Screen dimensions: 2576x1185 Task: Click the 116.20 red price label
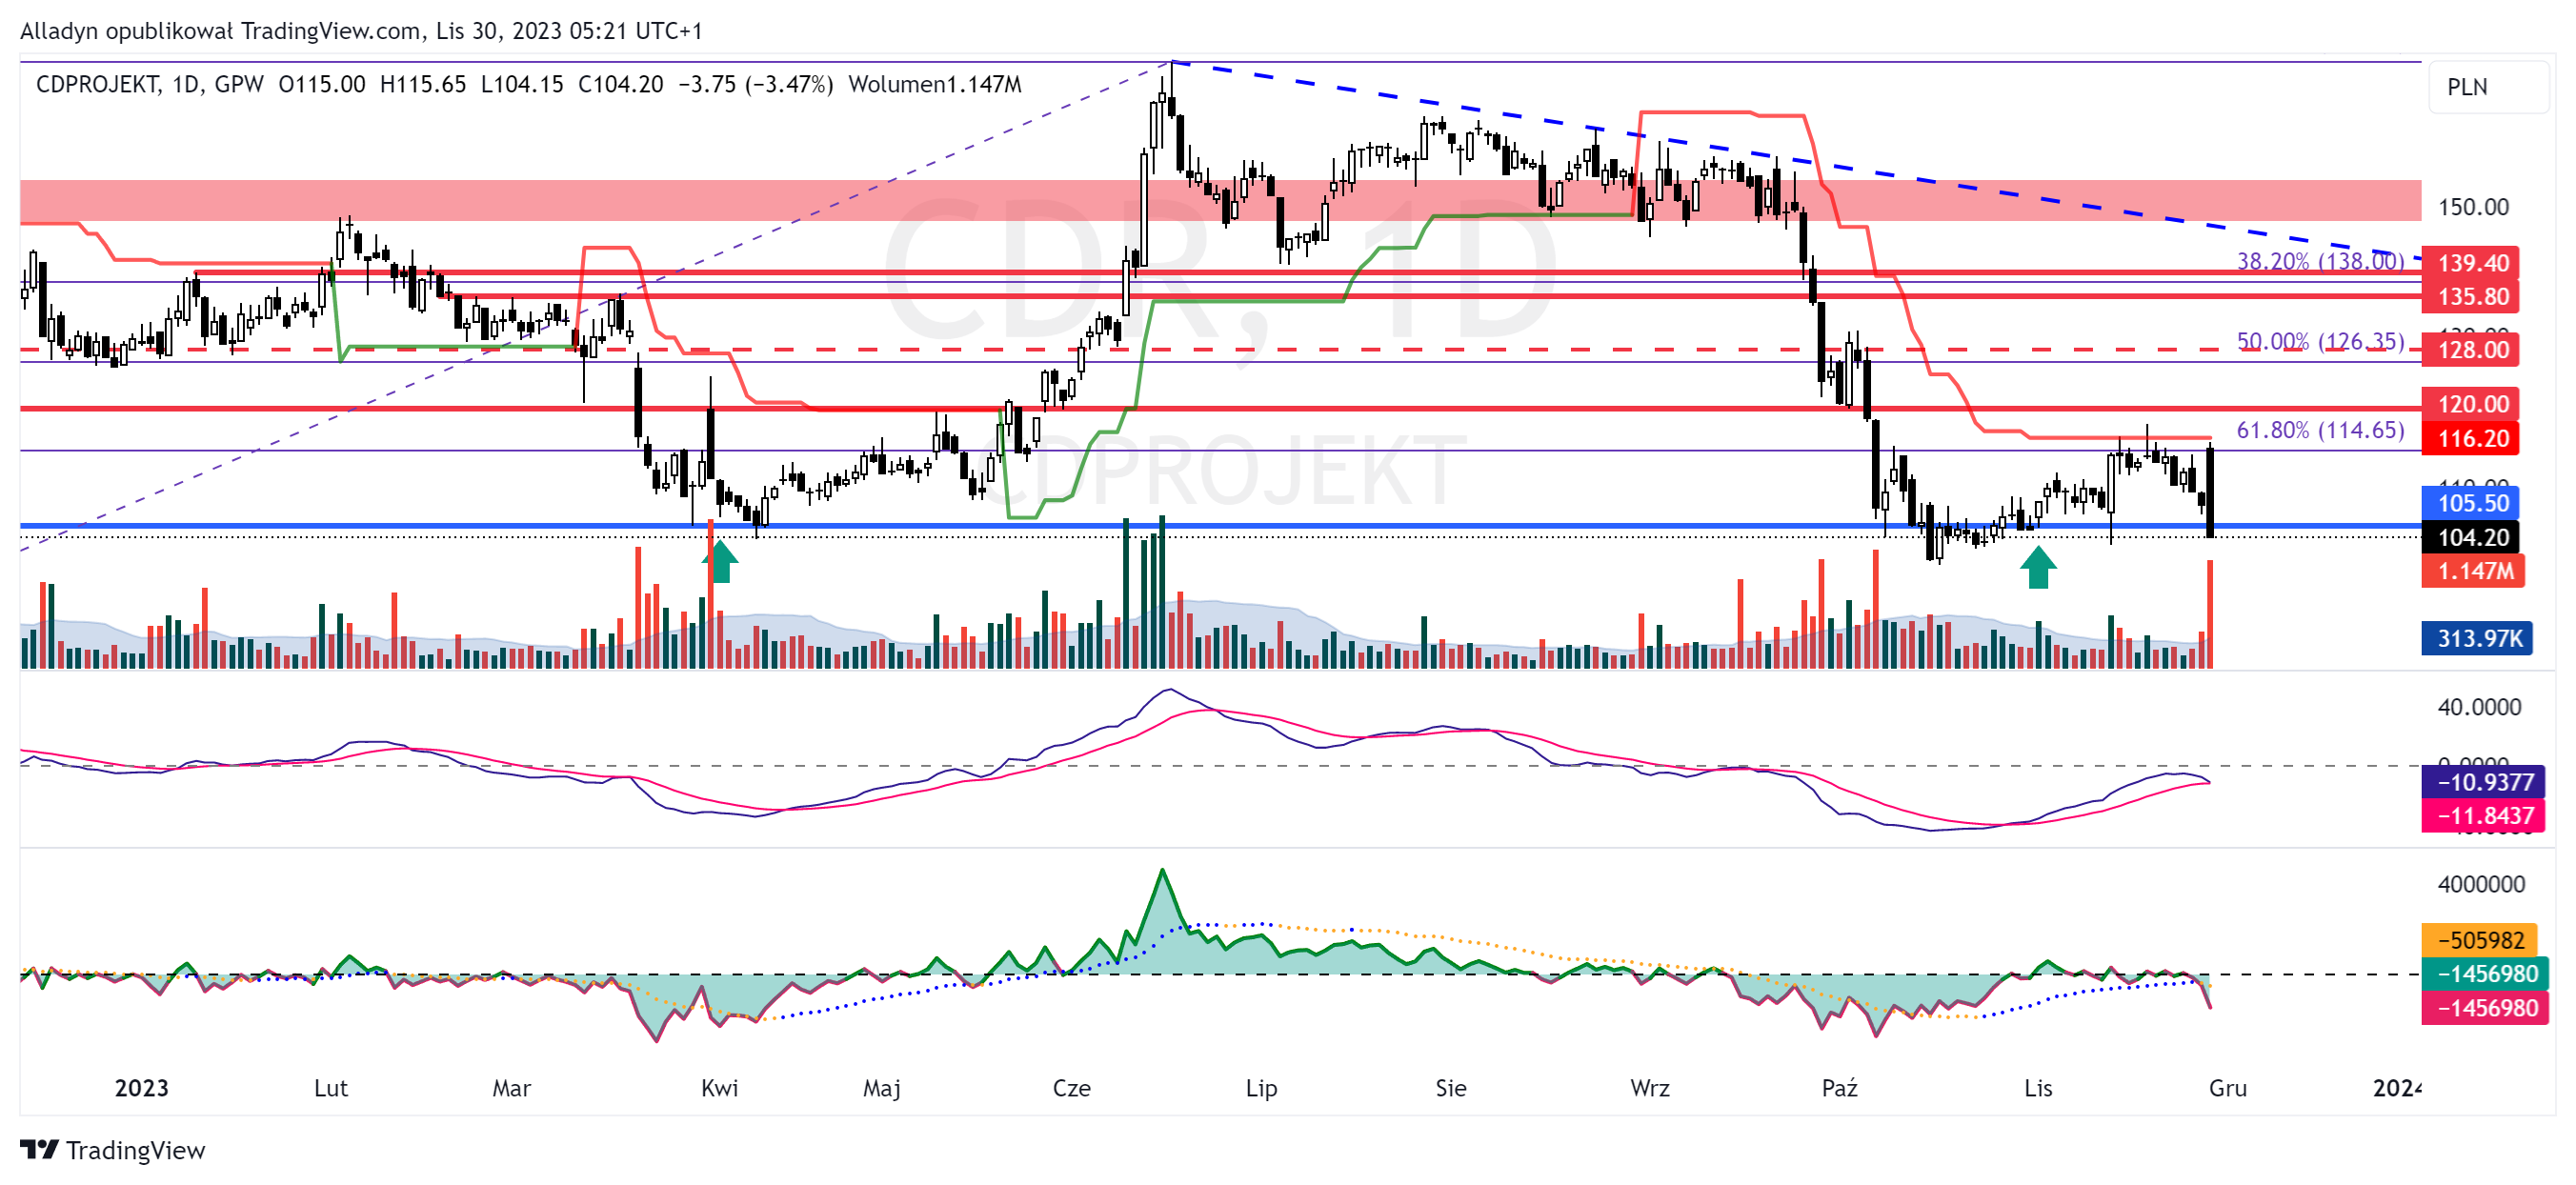[2472, 439]
